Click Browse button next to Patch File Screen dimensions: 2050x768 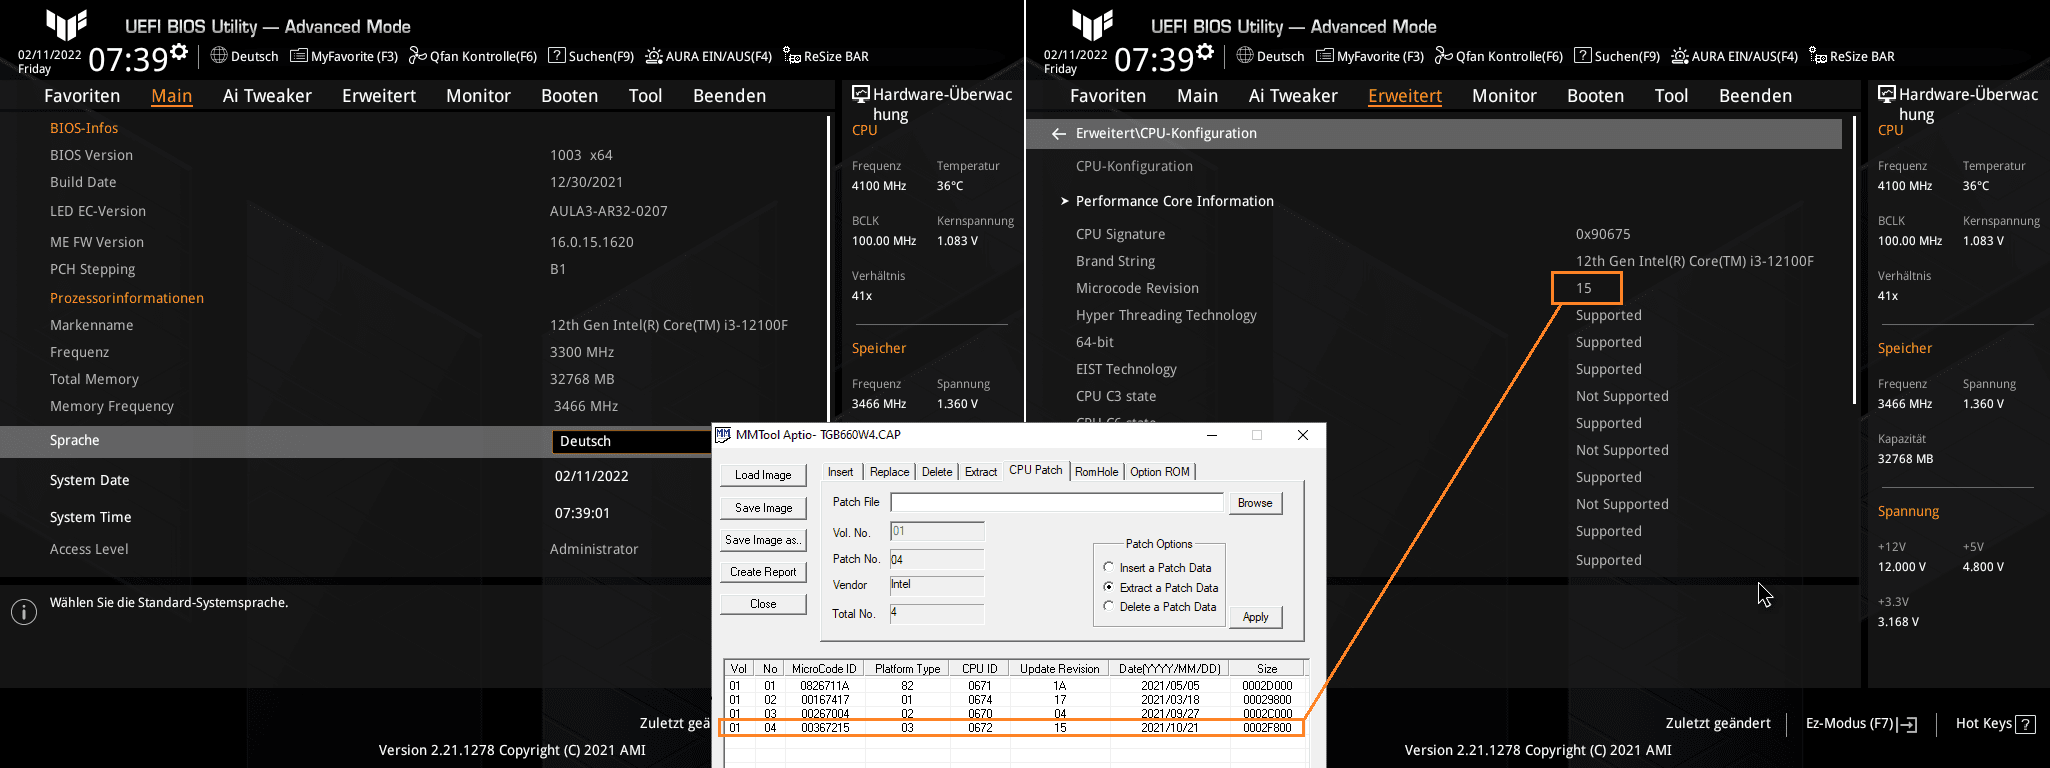tap(1255, 503)
